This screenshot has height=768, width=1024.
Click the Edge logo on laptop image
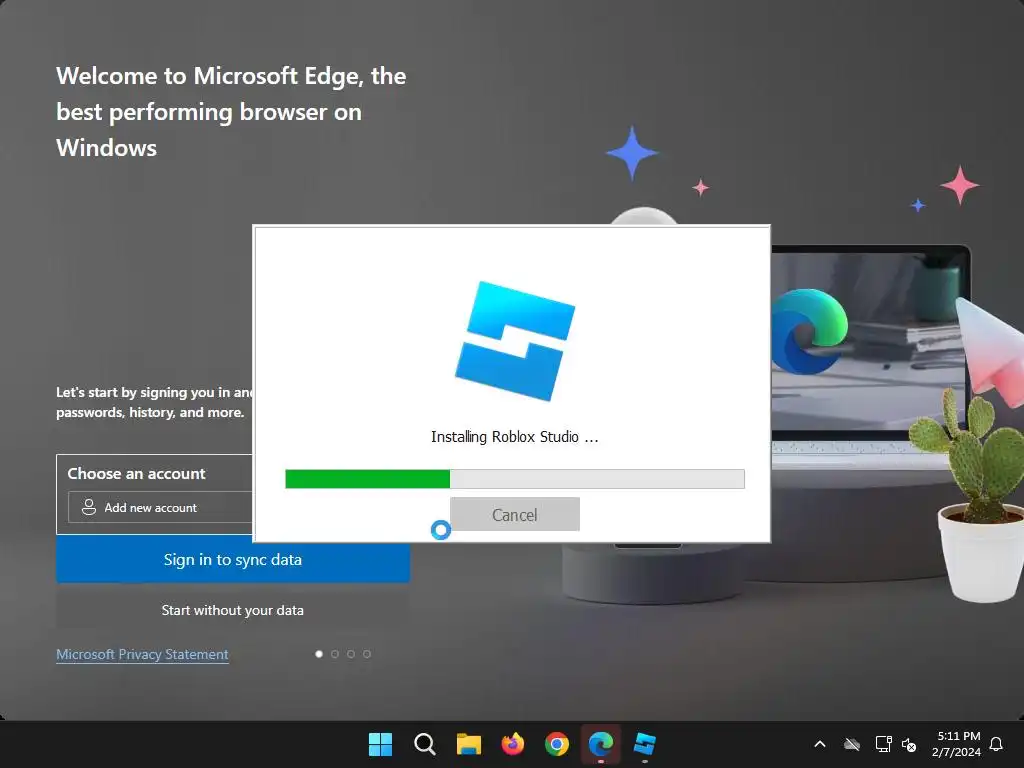click(810, 331)
